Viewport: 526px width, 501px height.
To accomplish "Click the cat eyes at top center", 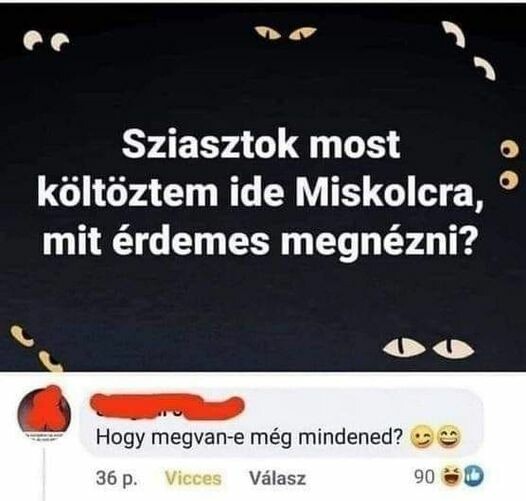I will pyautogui.click(x=285, y=33).
